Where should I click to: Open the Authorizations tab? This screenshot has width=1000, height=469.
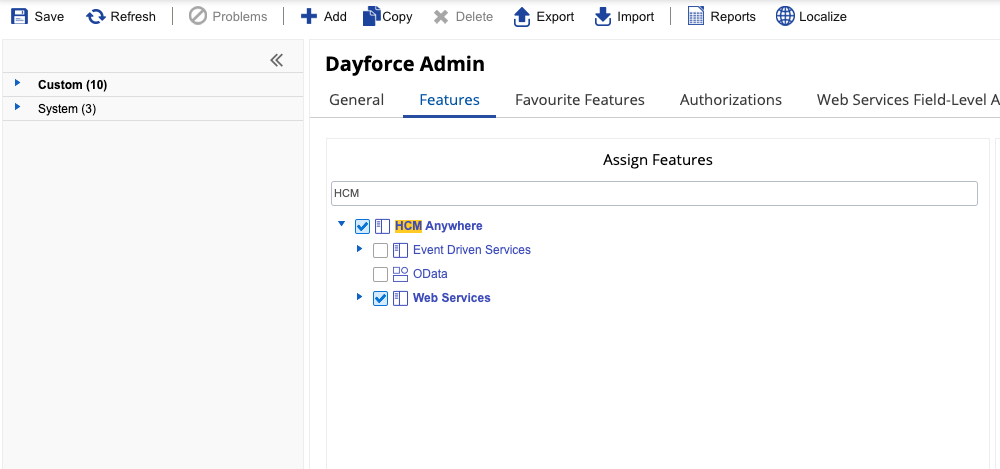pyautogui.click(x=730, y=100)
